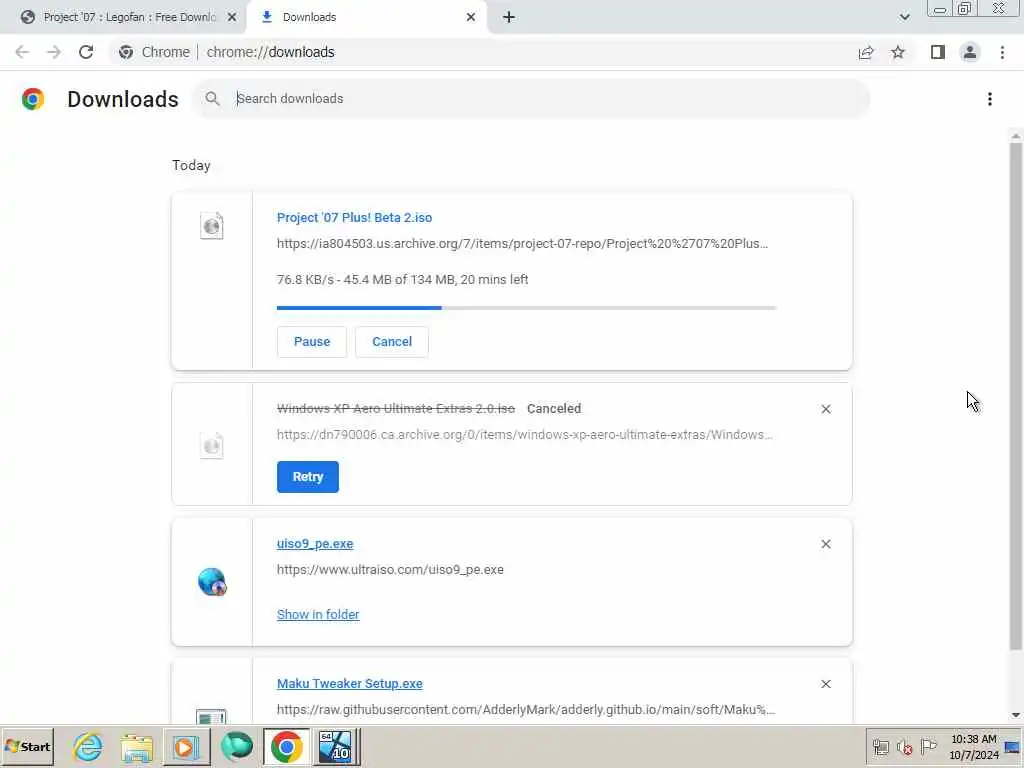Screen dimensions: 1024x768
Task: Click the githubusercontent URL for Maku Tweaker
Action: [x=526, y=710]
